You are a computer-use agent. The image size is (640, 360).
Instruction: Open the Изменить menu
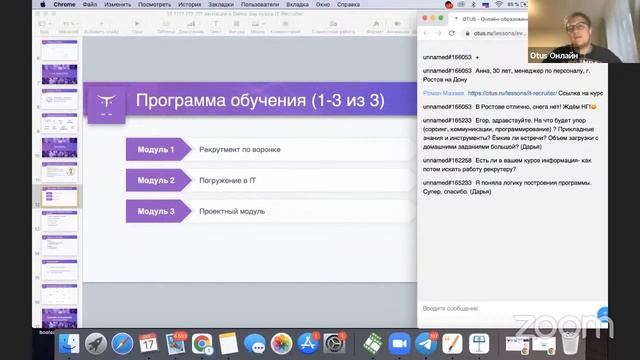(x=118, y=4)
